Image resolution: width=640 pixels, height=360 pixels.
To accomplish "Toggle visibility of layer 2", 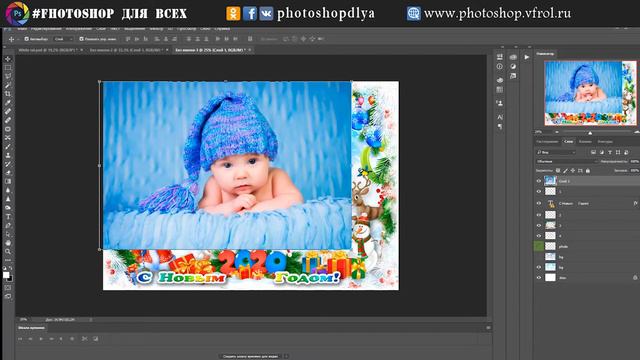I will [539, 215].
